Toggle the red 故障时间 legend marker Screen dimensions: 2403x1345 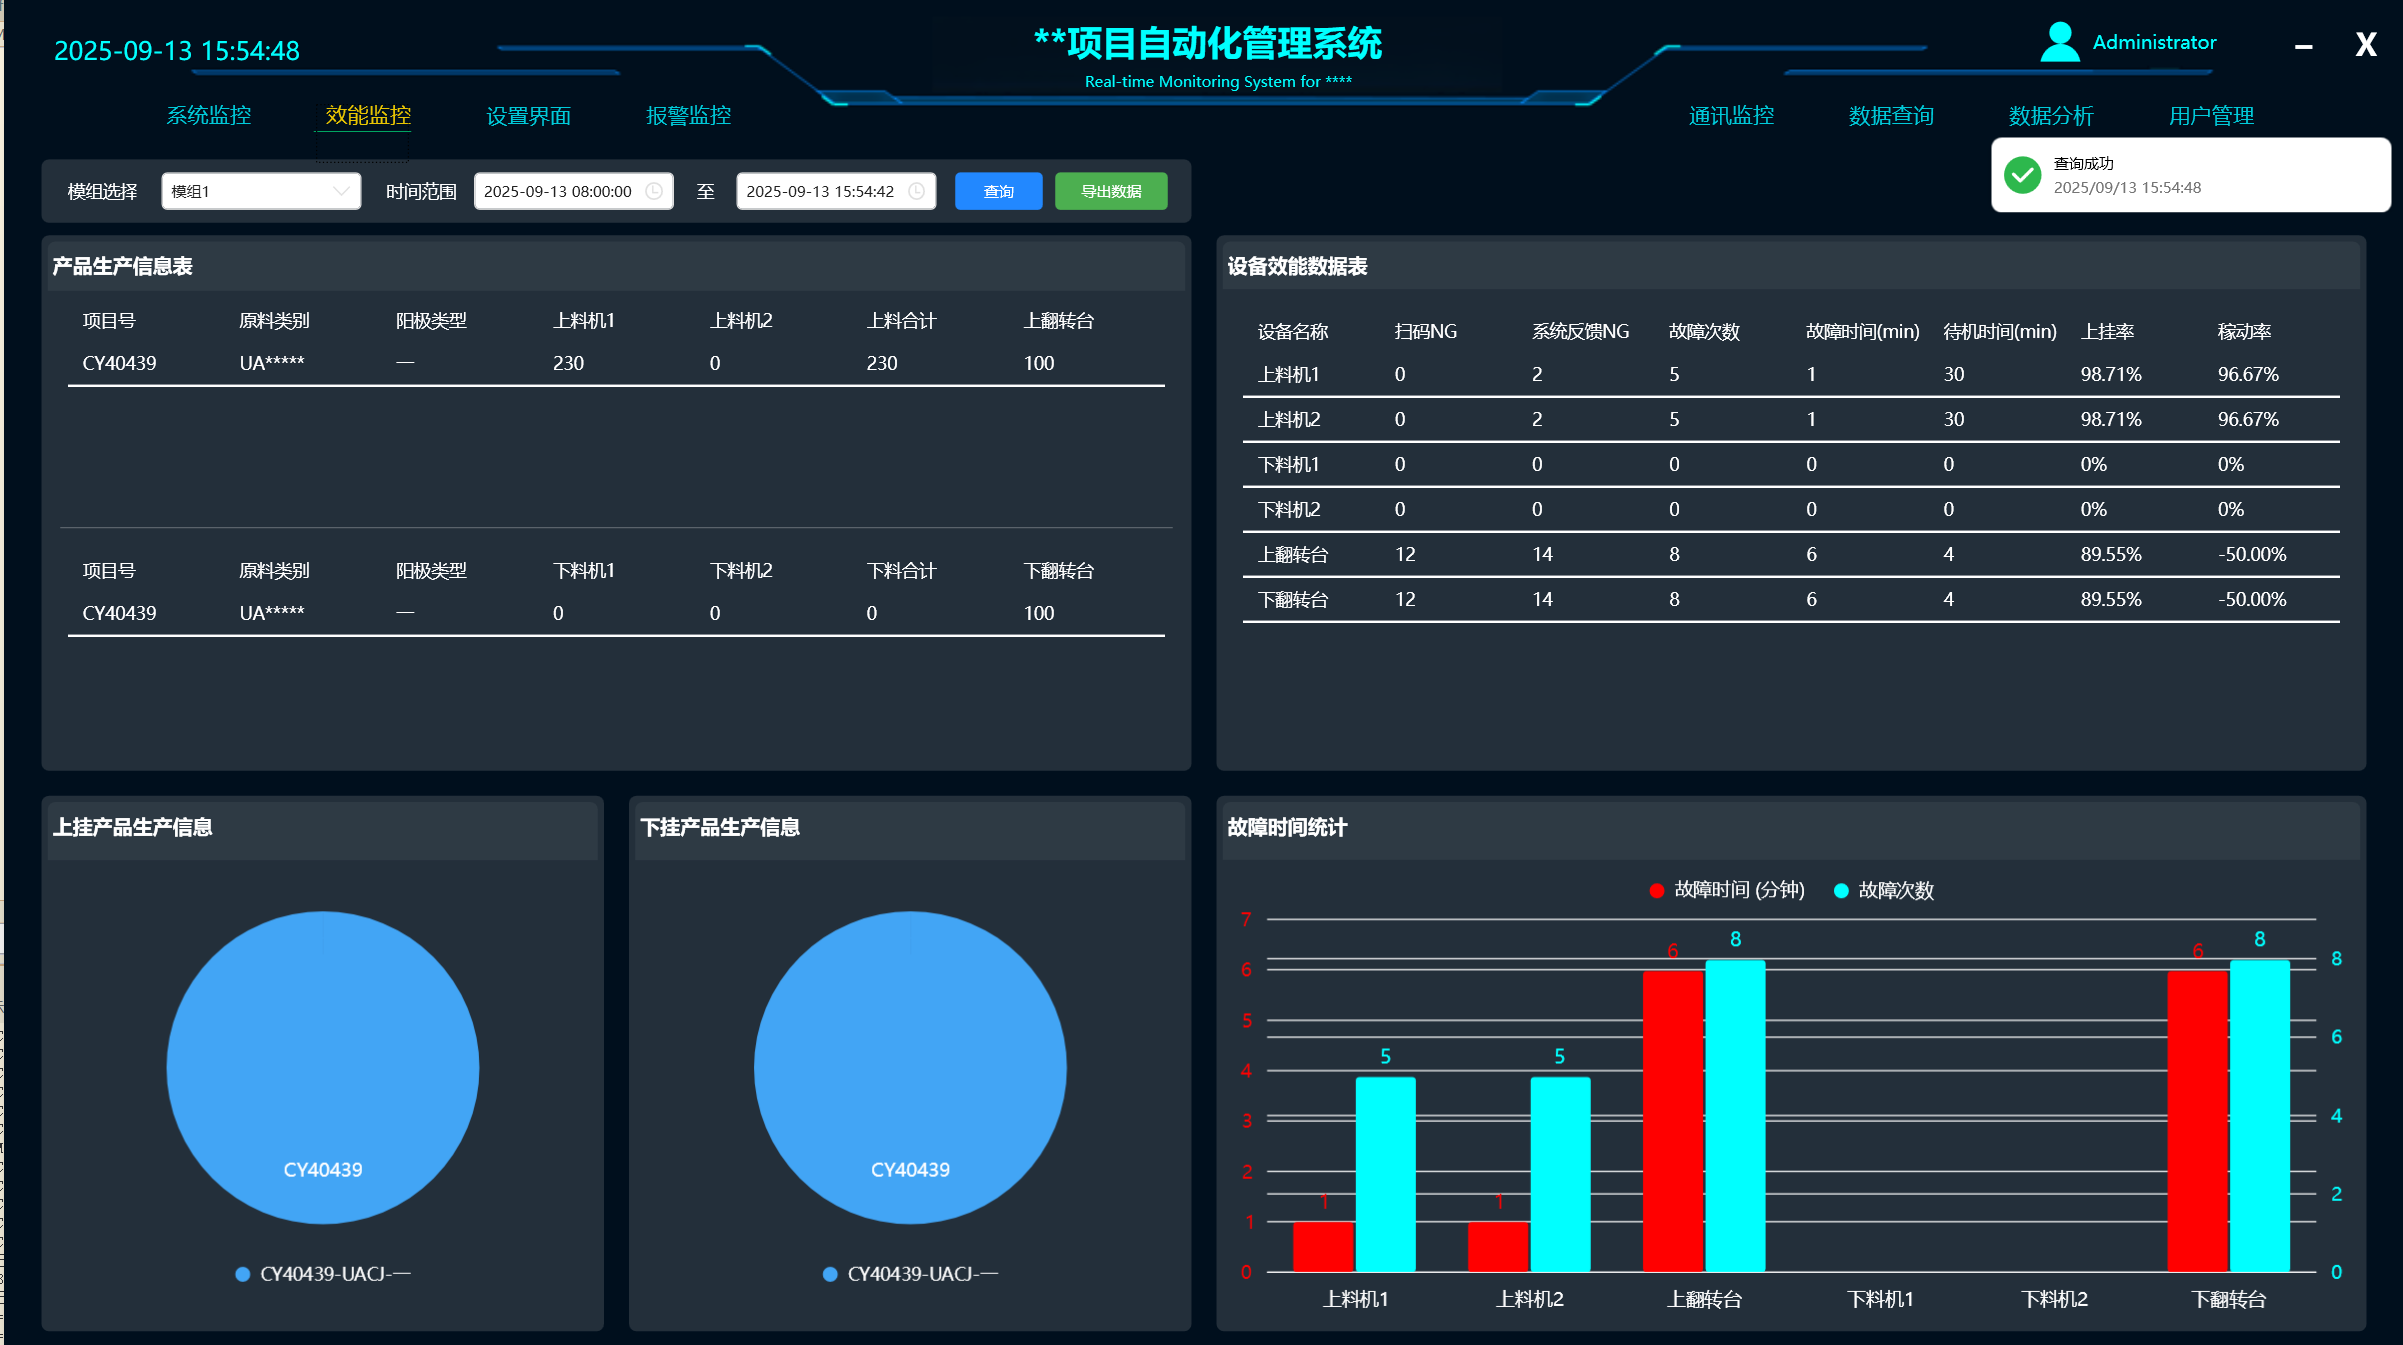[x=1656, y=890]
